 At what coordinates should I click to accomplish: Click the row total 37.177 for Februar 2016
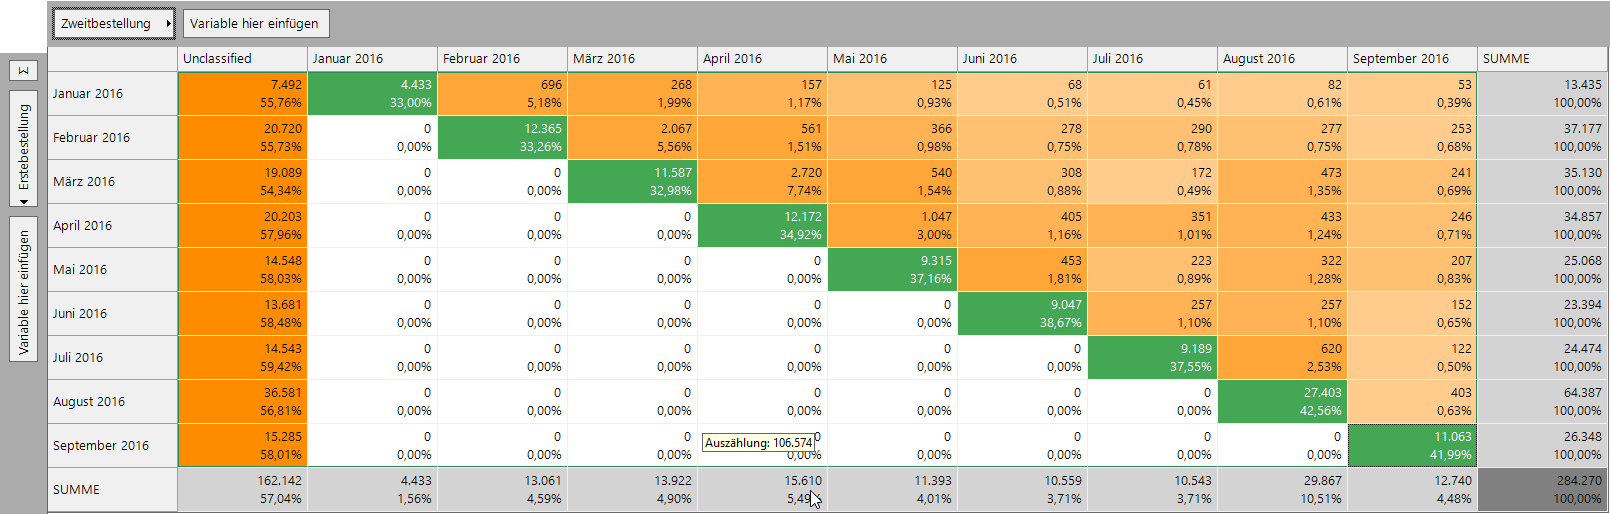coord(1543,137)
